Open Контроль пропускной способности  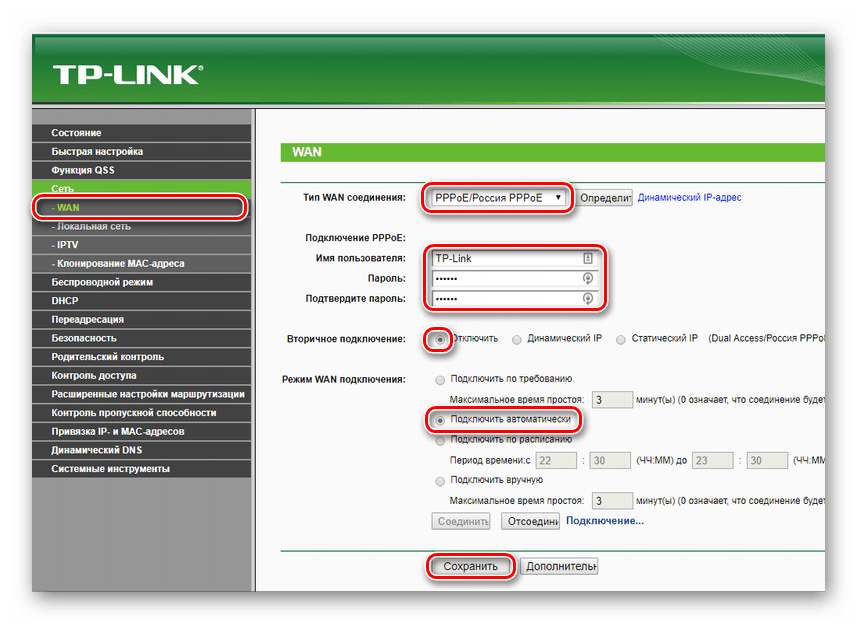pyautogui.click(x=142, y=412)
